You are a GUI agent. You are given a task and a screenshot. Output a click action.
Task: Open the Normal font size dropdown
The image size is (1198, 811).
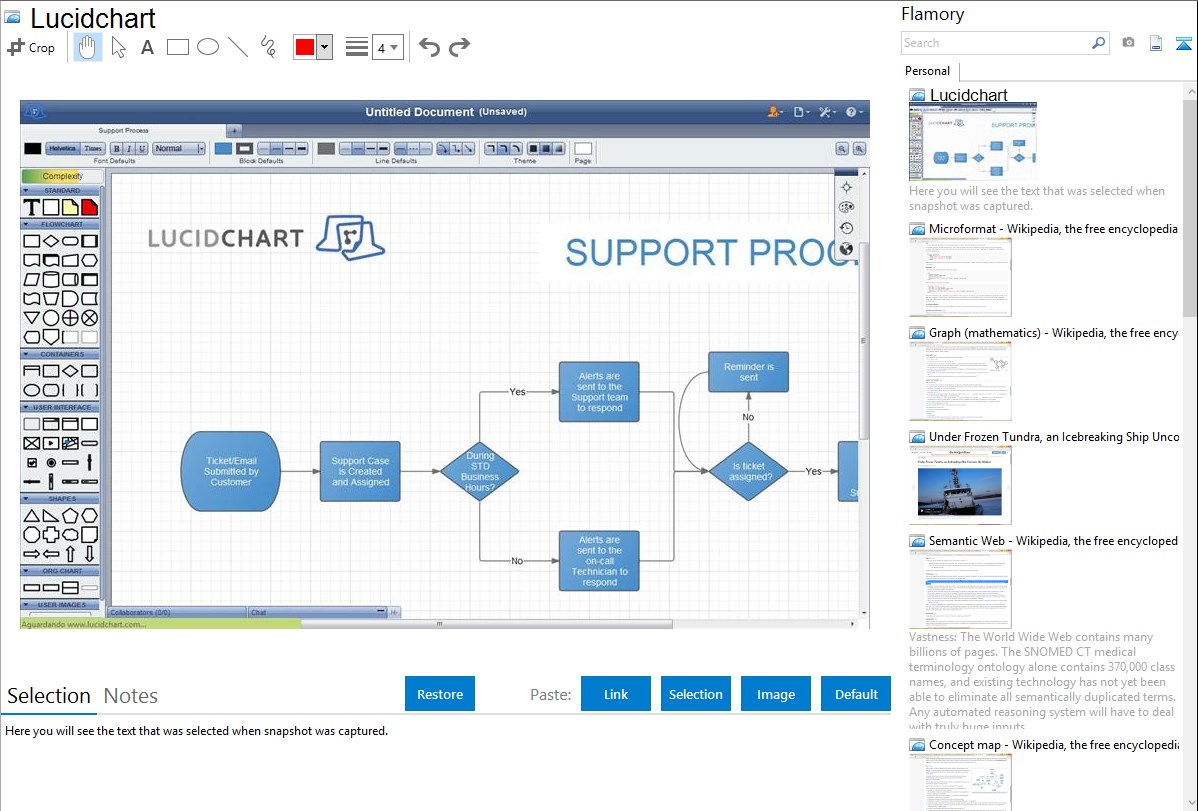[x=179, y=148]
